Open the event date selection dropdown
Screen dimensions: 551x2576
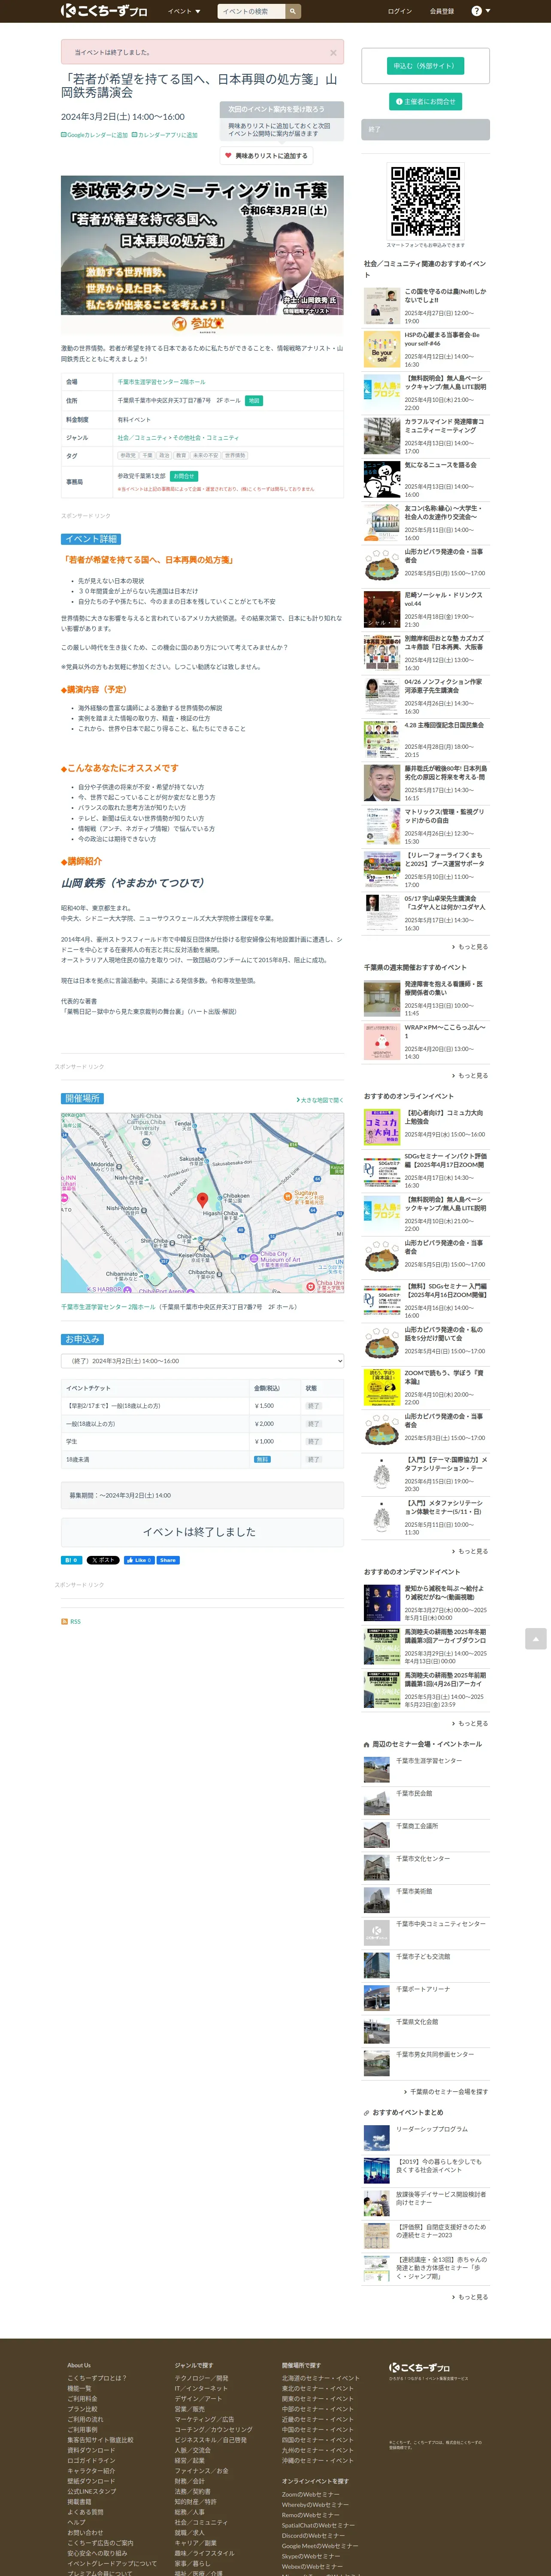pos(202,1361)
